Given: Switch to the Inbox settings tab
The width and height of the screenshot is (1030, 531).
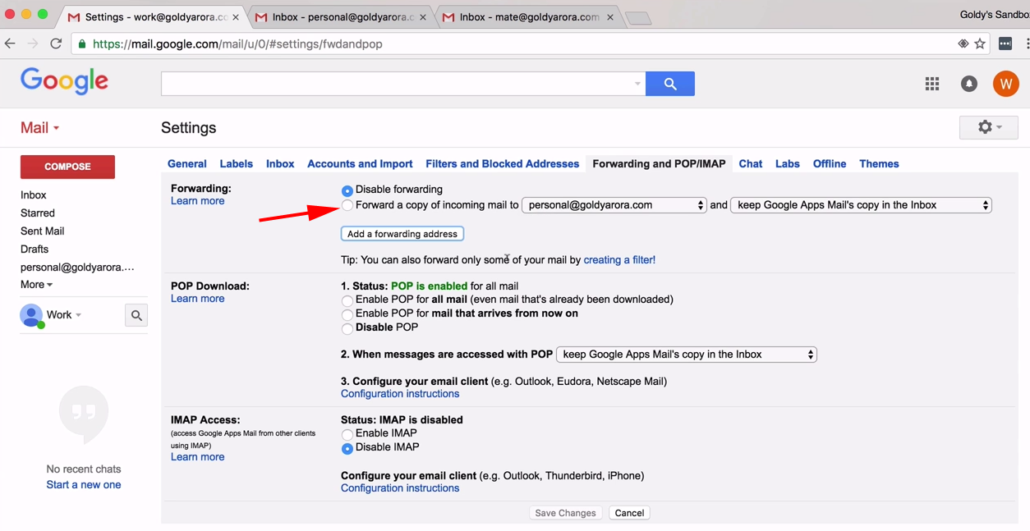Looking at the screenshot, I should tap(280, 164).
